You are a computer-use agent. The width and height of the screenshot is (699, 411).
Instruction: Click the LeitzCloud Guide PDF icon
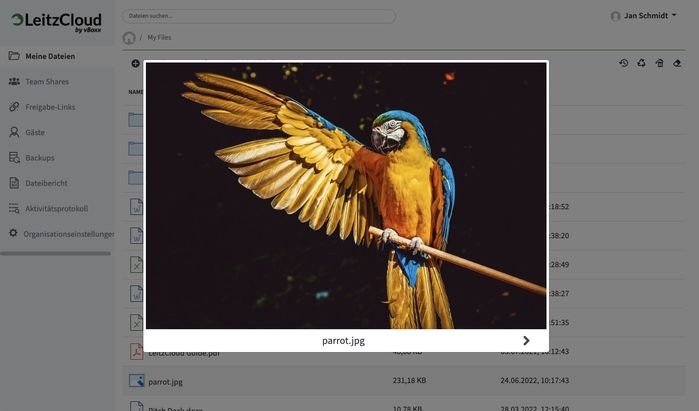coord(136,352)
